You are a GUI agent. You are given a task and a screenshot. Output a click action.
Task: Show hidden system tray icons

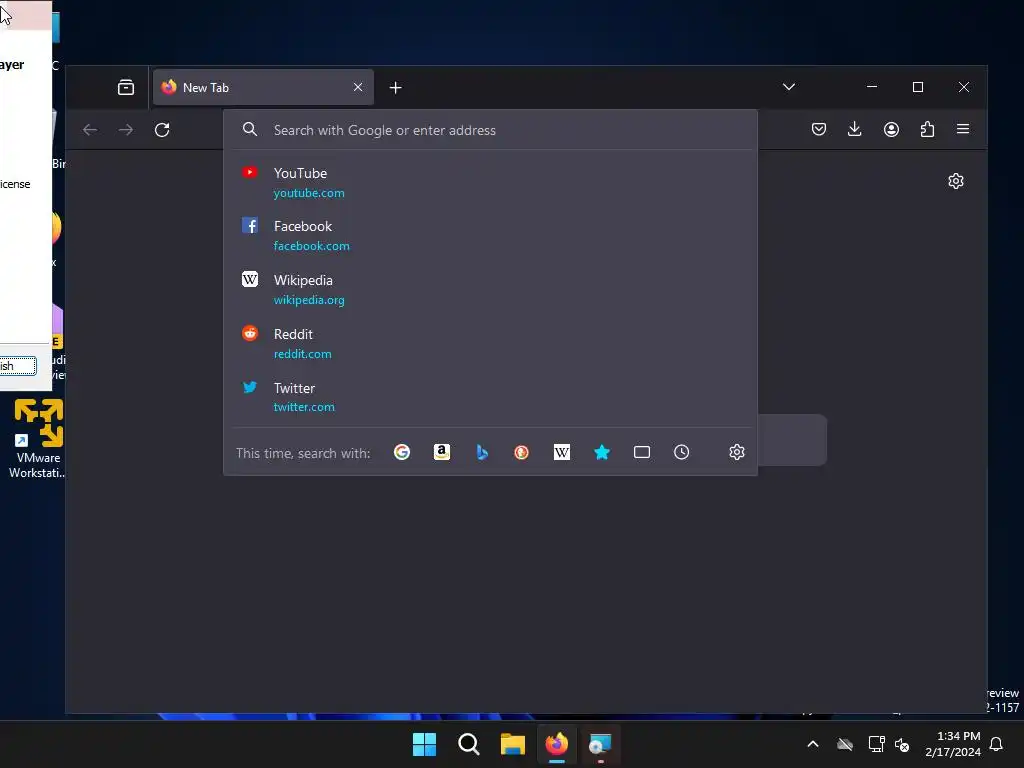[813, 744]
